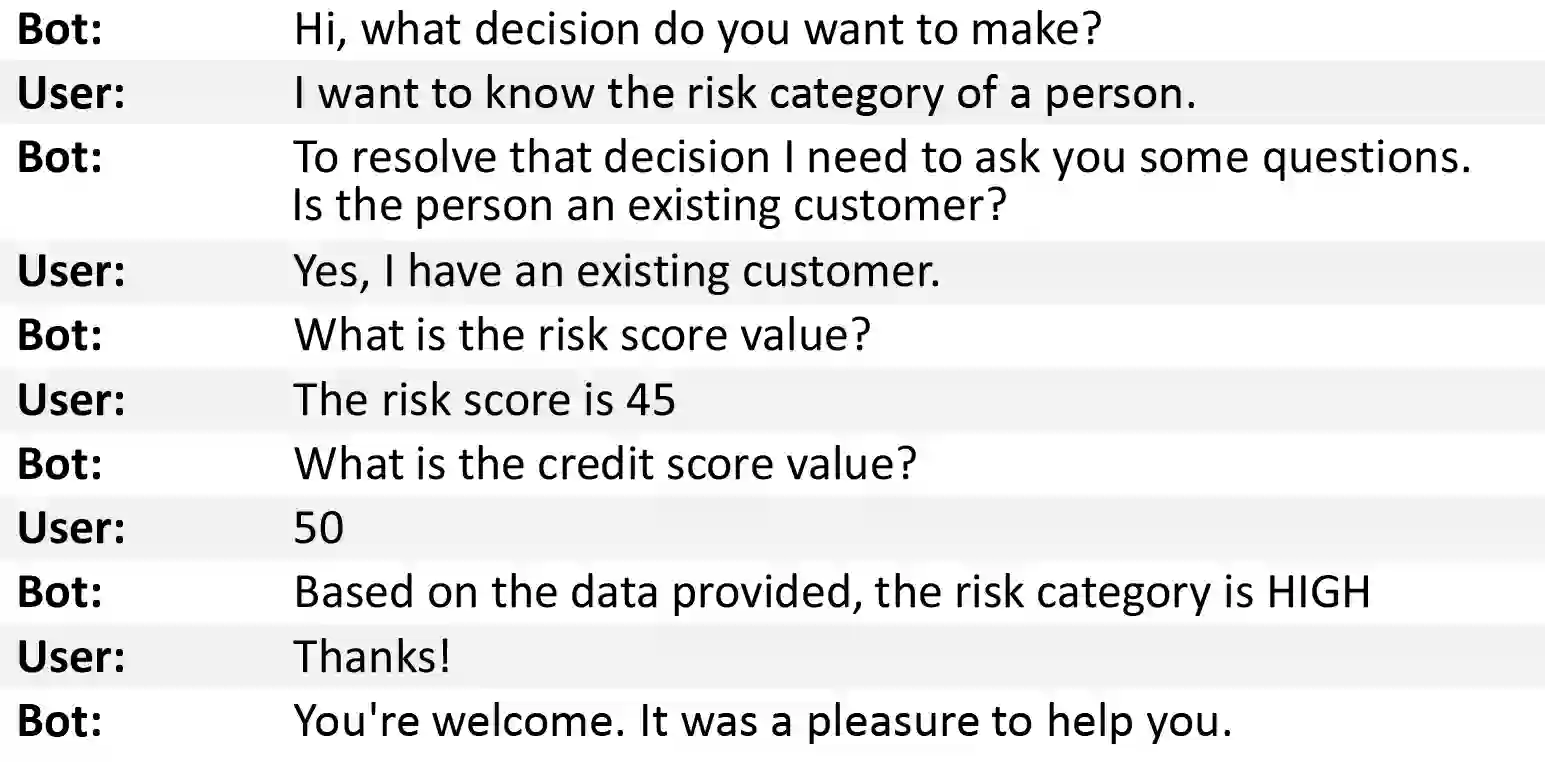
Task: Select the reply "Yes, I have an existing customer."
Action: point(616,272)
